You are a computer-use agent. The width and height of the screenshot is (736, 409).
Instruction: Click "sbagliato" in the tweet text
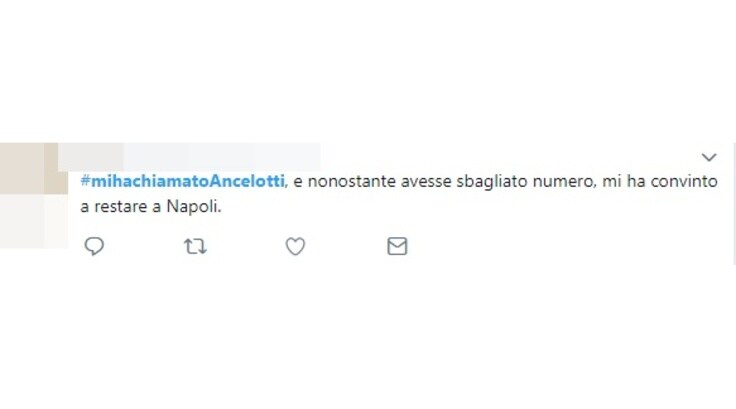tap(492, 181)
